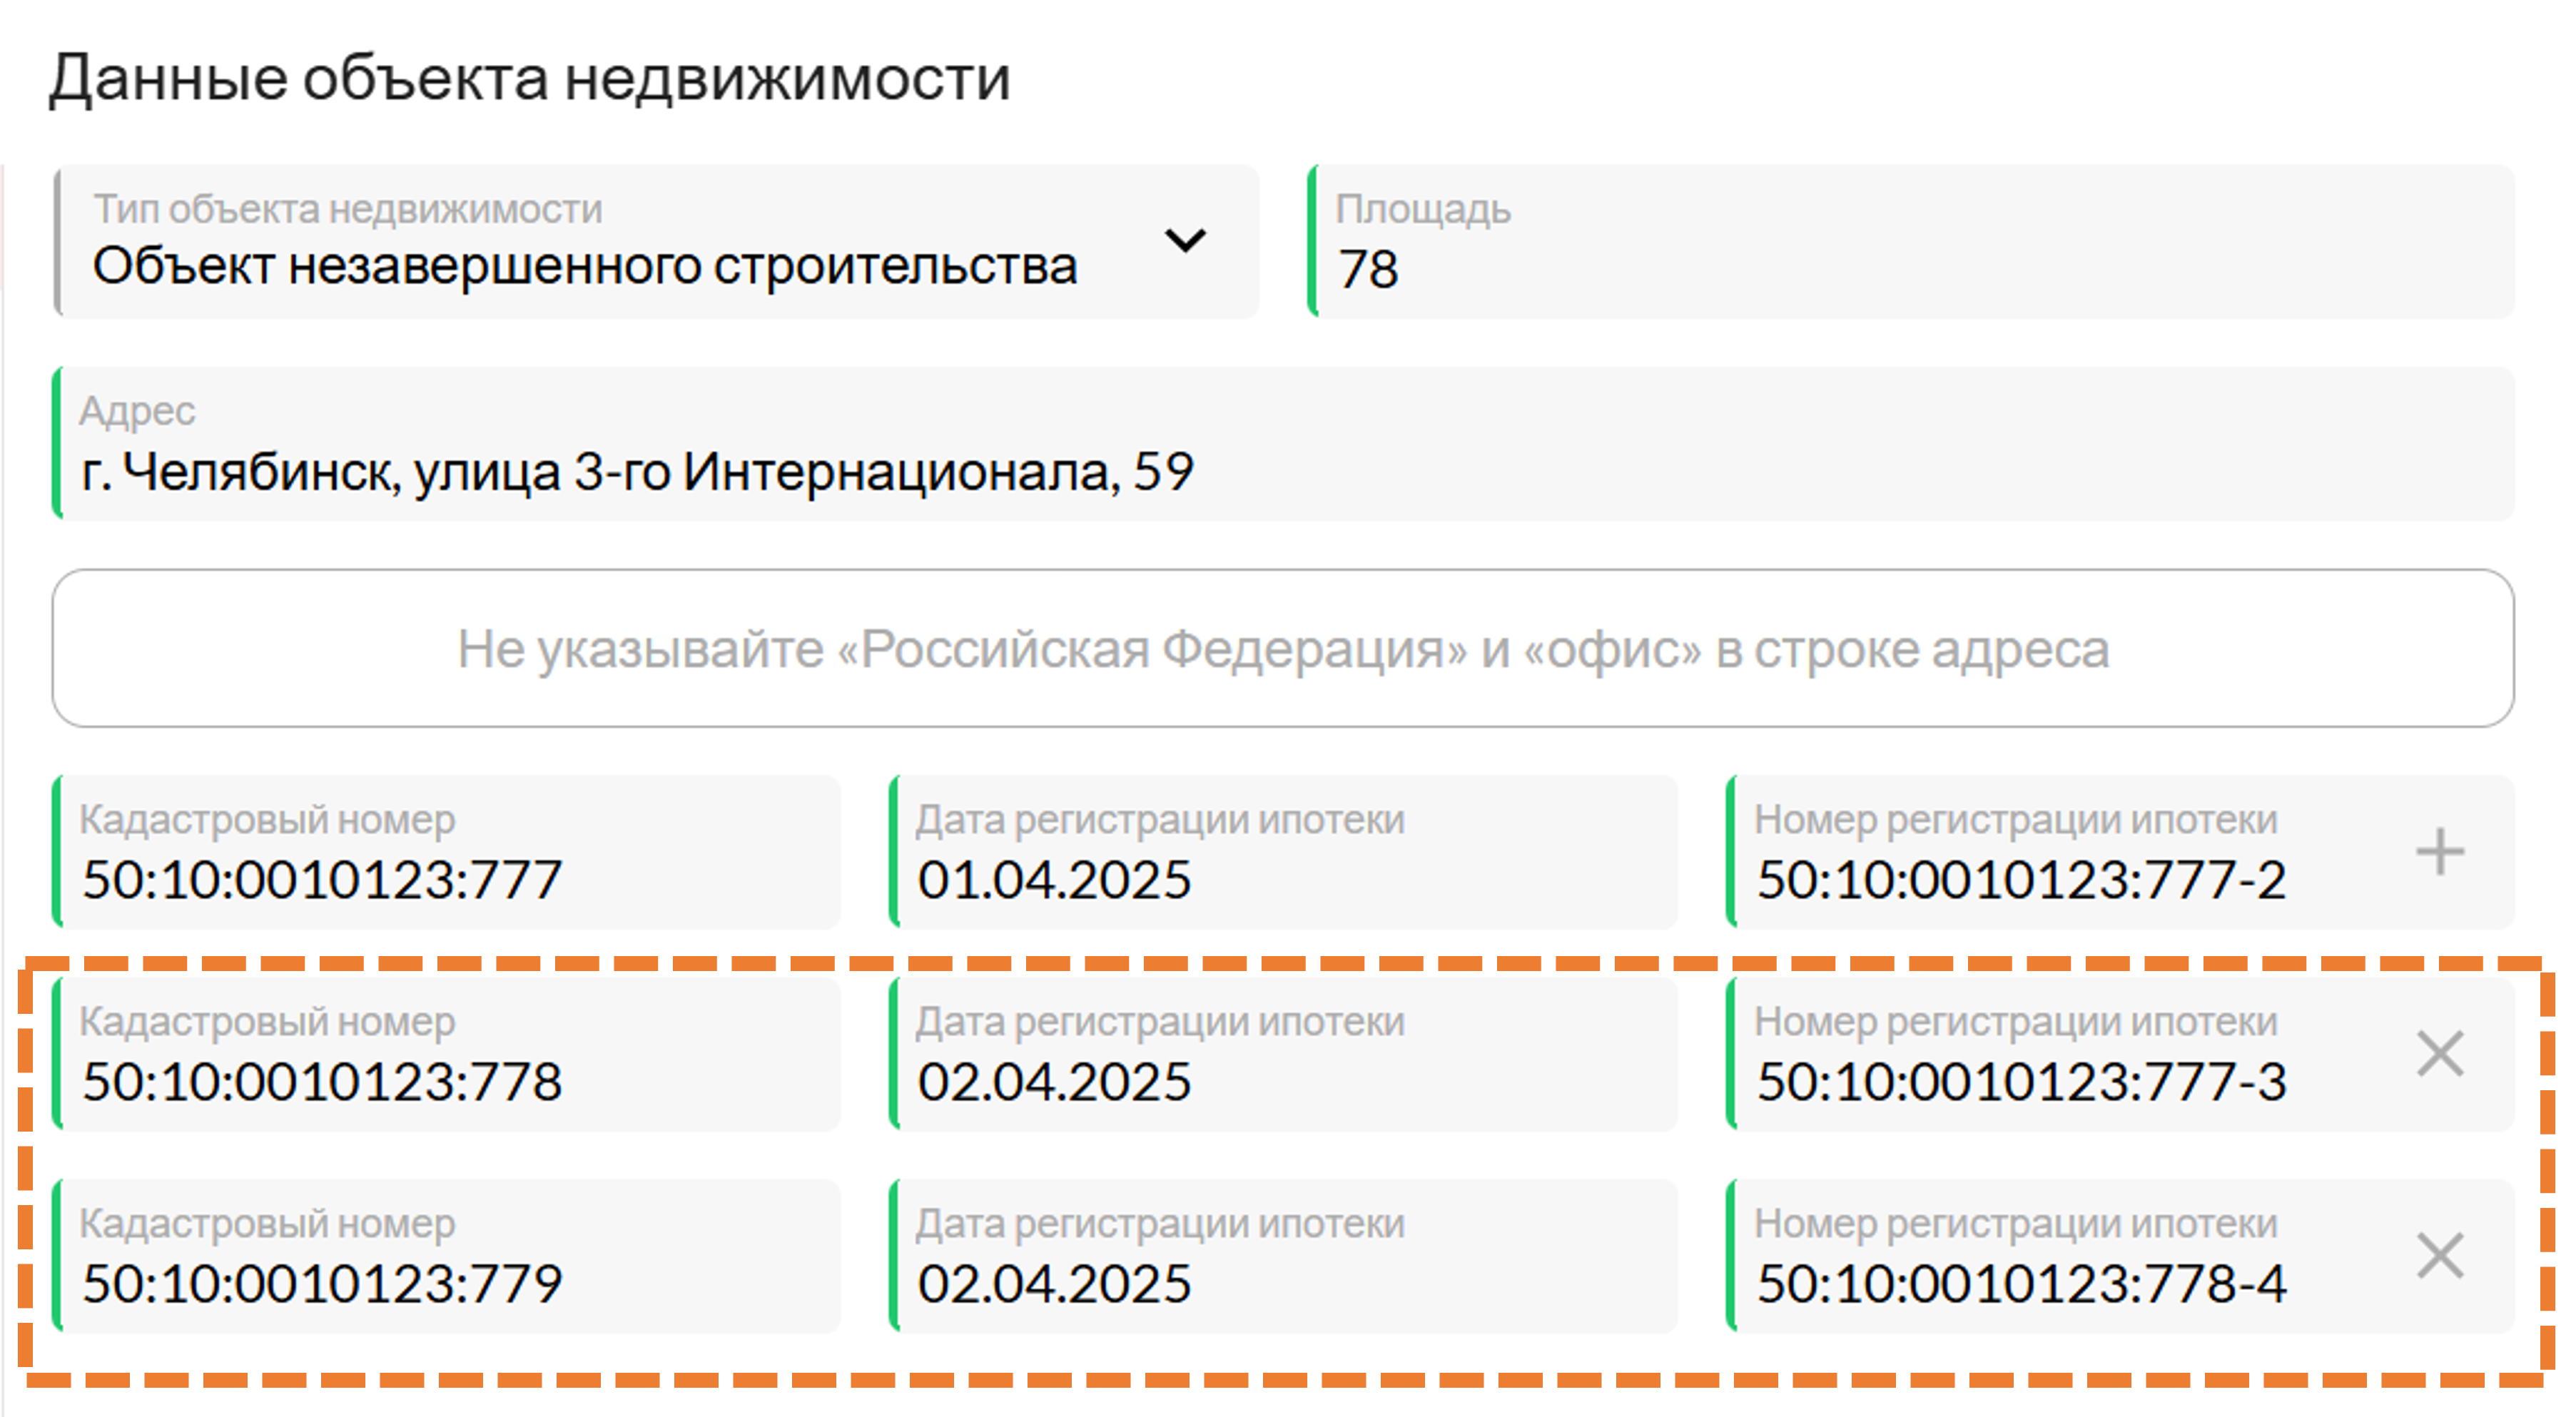This screenshot has width=2576, height=1417.
Task: Remove the row with registration number 50:10:0010123:777-3
Action: [x=2439, y=1054]
